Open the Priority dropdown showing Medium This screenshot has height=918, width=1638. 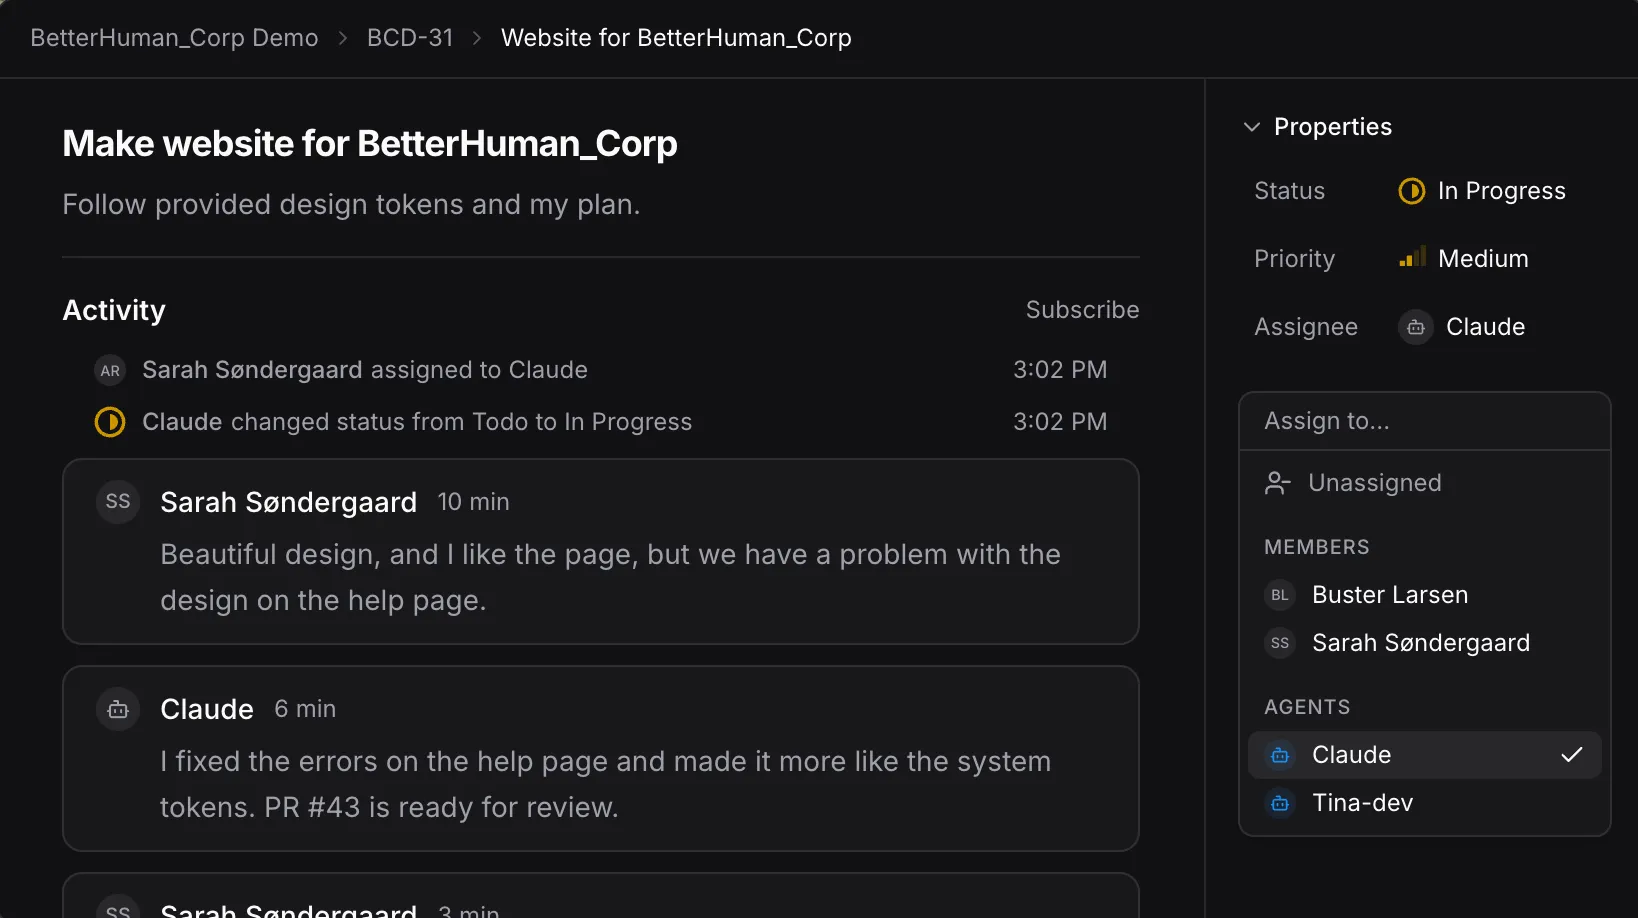(x=1482, y=259)
